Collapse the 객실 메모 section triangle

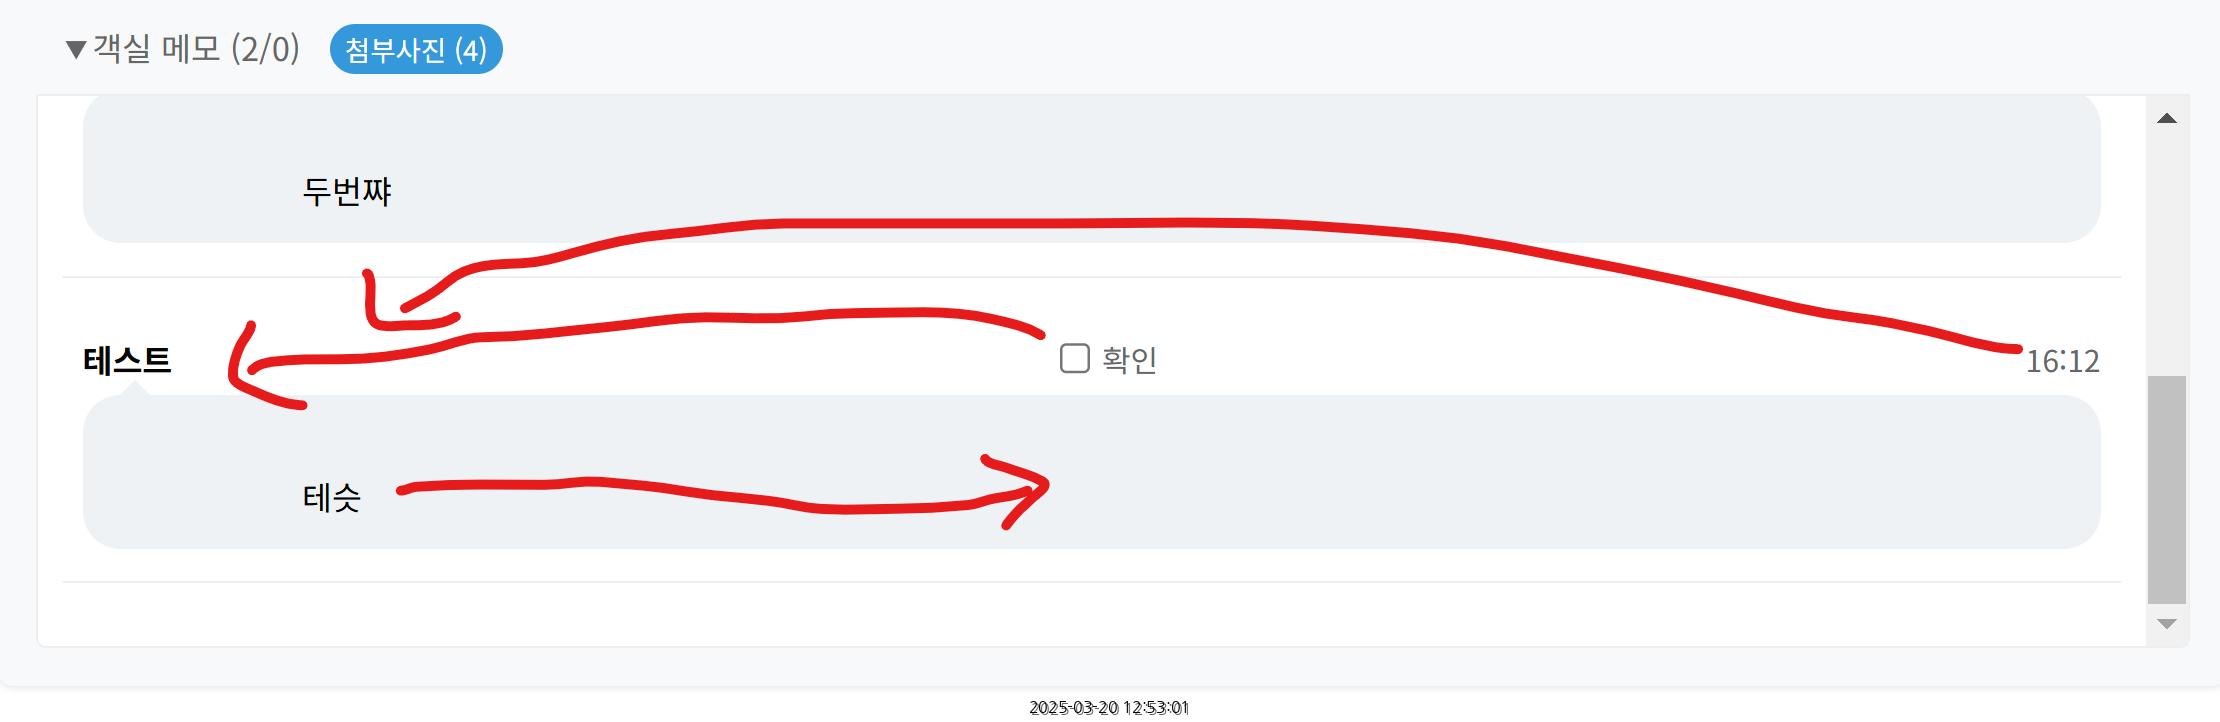click(x=75, y=50)
